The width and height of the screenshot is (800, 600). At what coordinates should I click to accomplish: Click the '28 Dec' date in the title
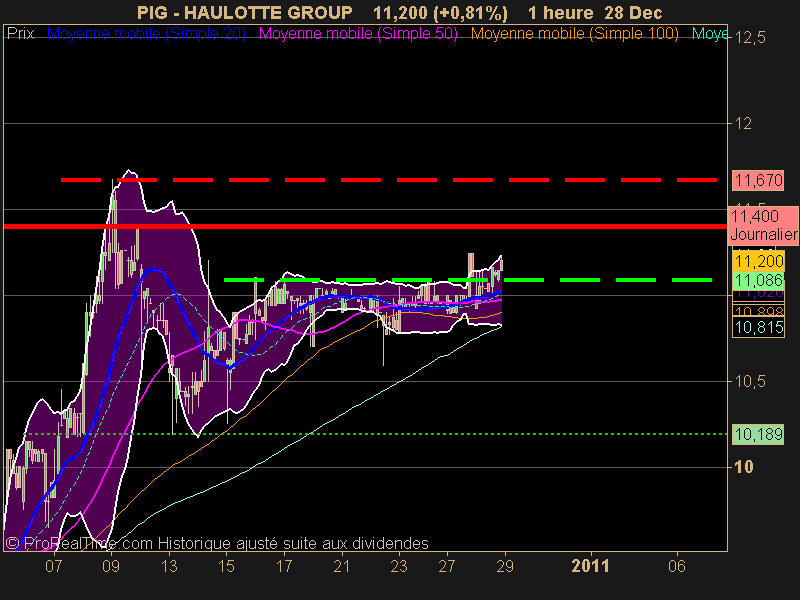633,12
